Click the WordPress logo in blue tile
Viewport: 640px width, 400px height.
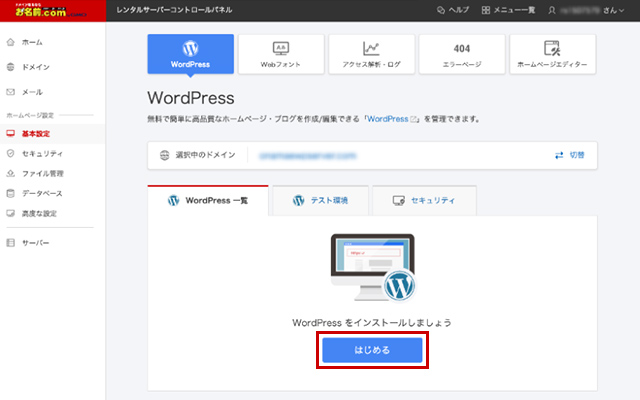(190, 48)
